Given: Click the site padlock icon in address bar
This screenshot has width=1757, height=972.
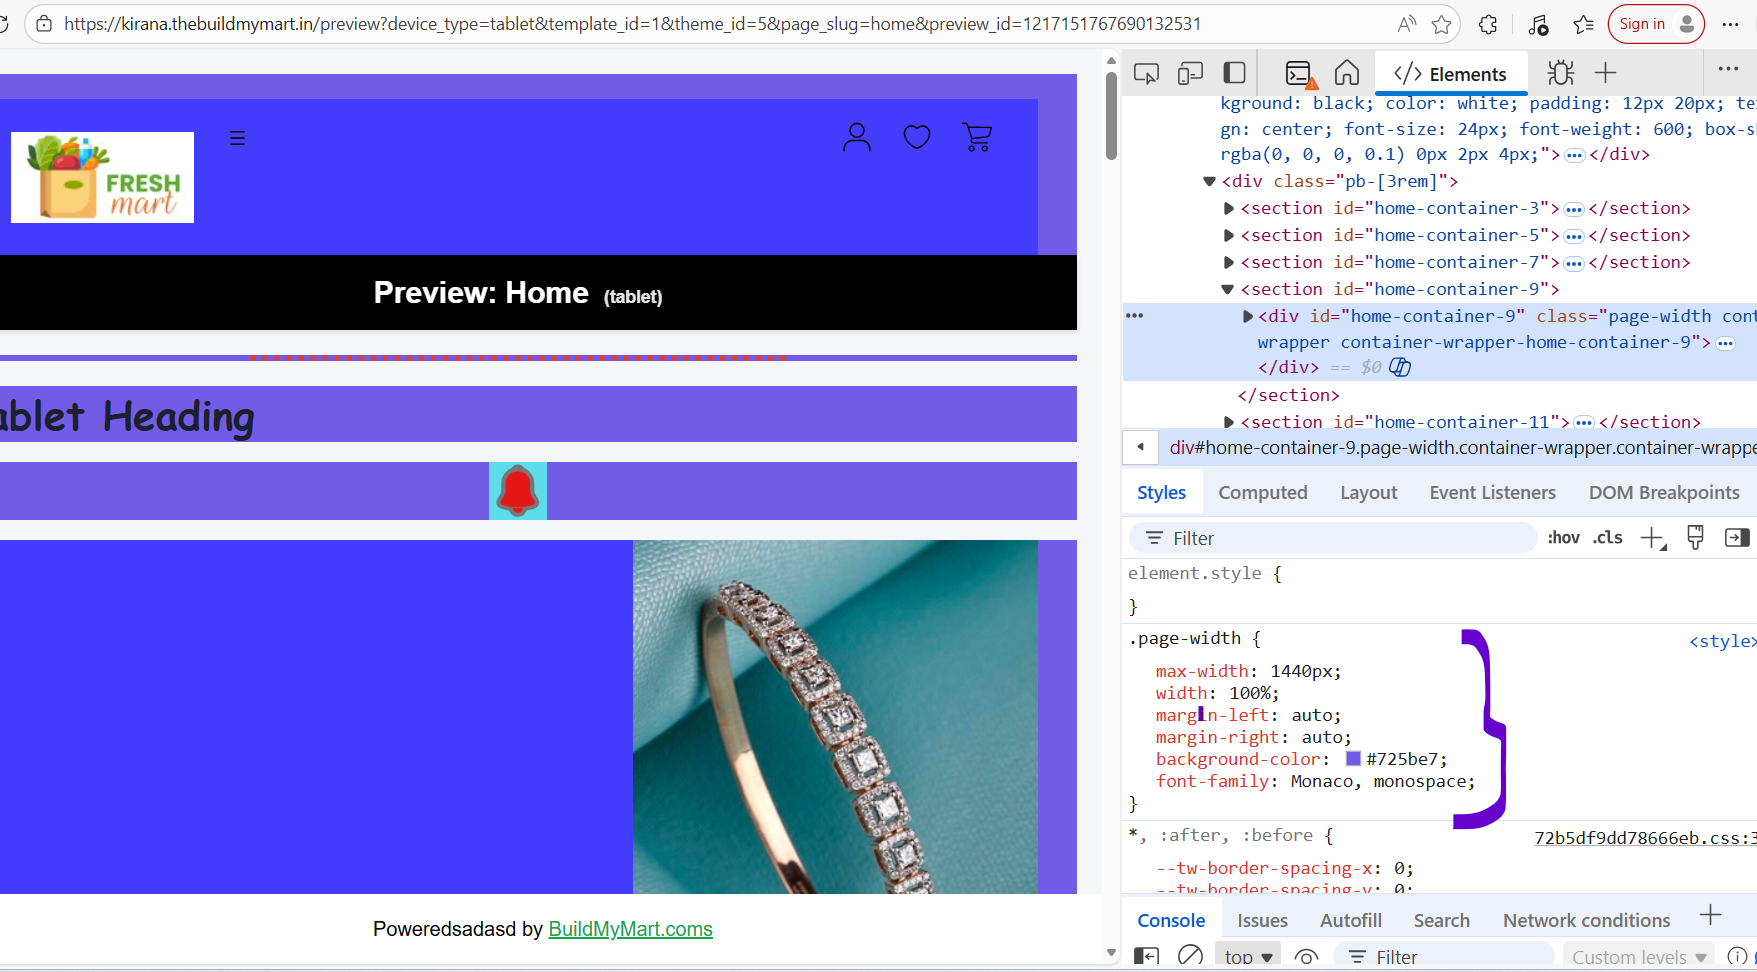Looking at the screenshot, I should [x=43, y=24].
